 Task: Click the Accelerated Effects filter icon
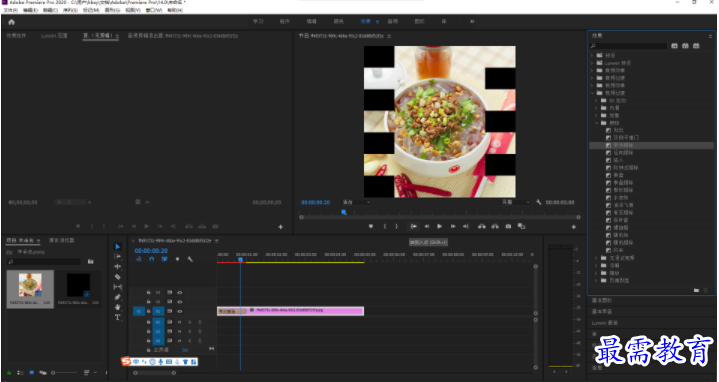[x=674, y=46]
